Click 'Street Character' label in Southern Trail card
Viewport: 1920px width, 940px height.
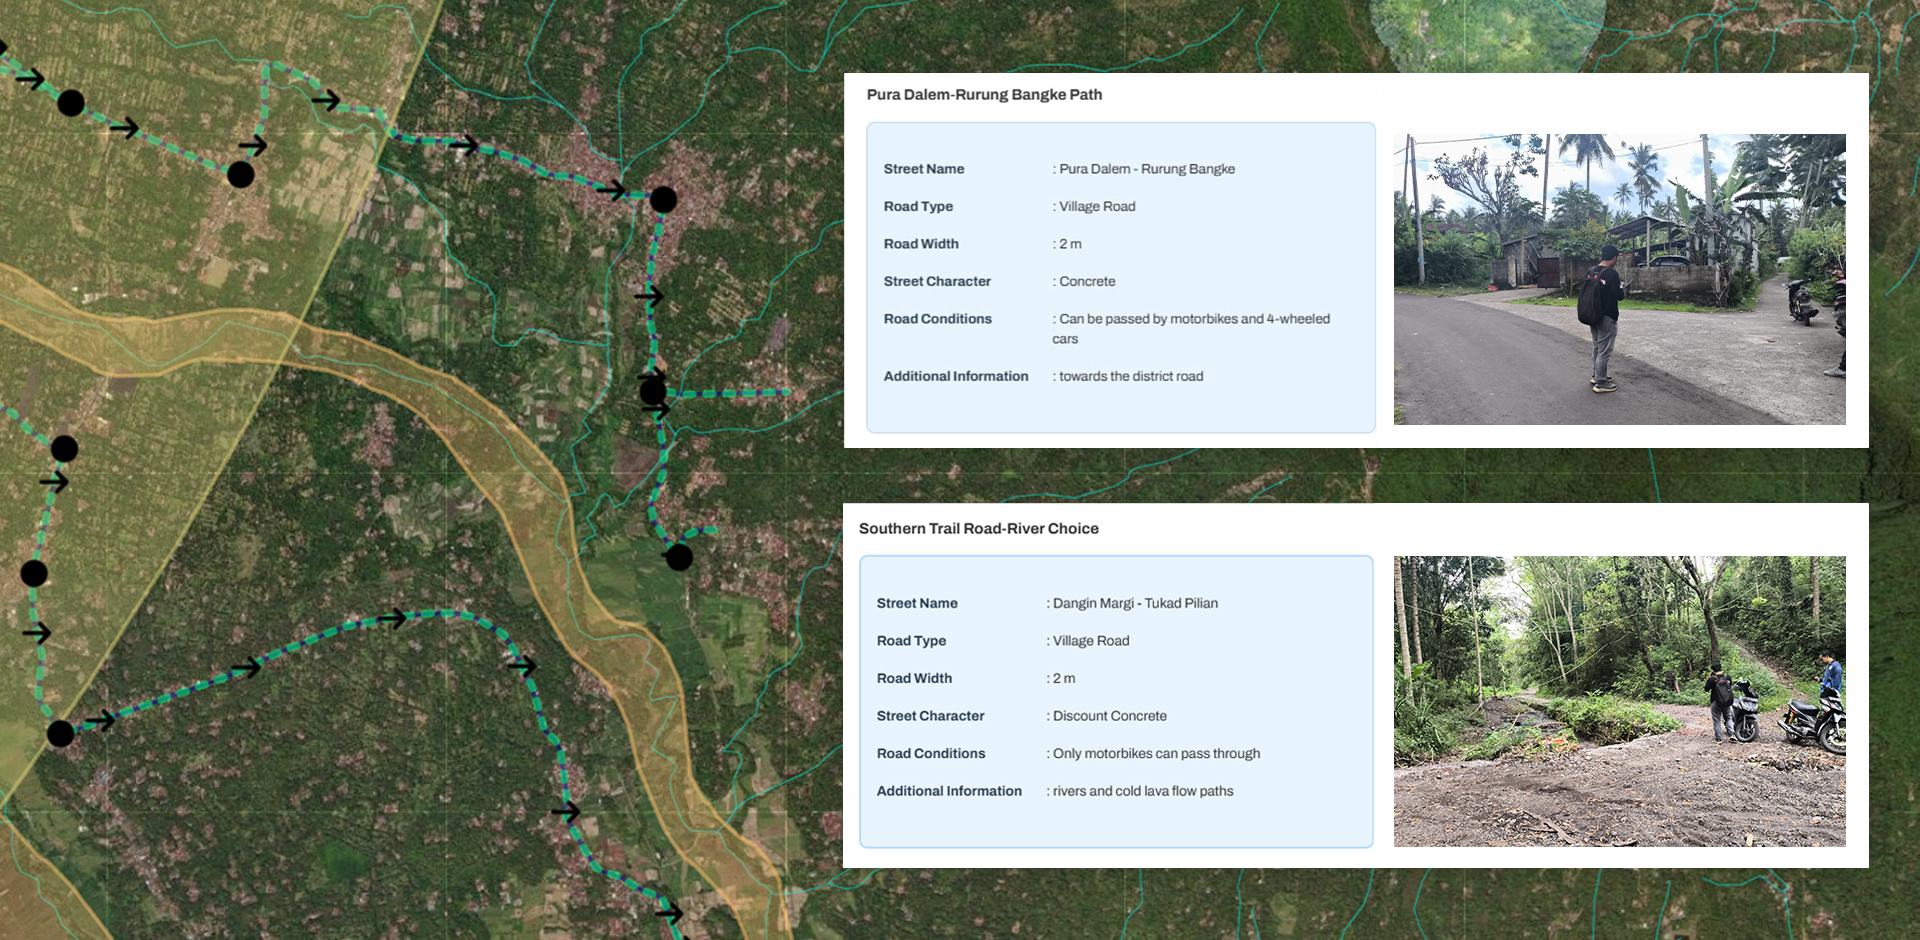930,716
